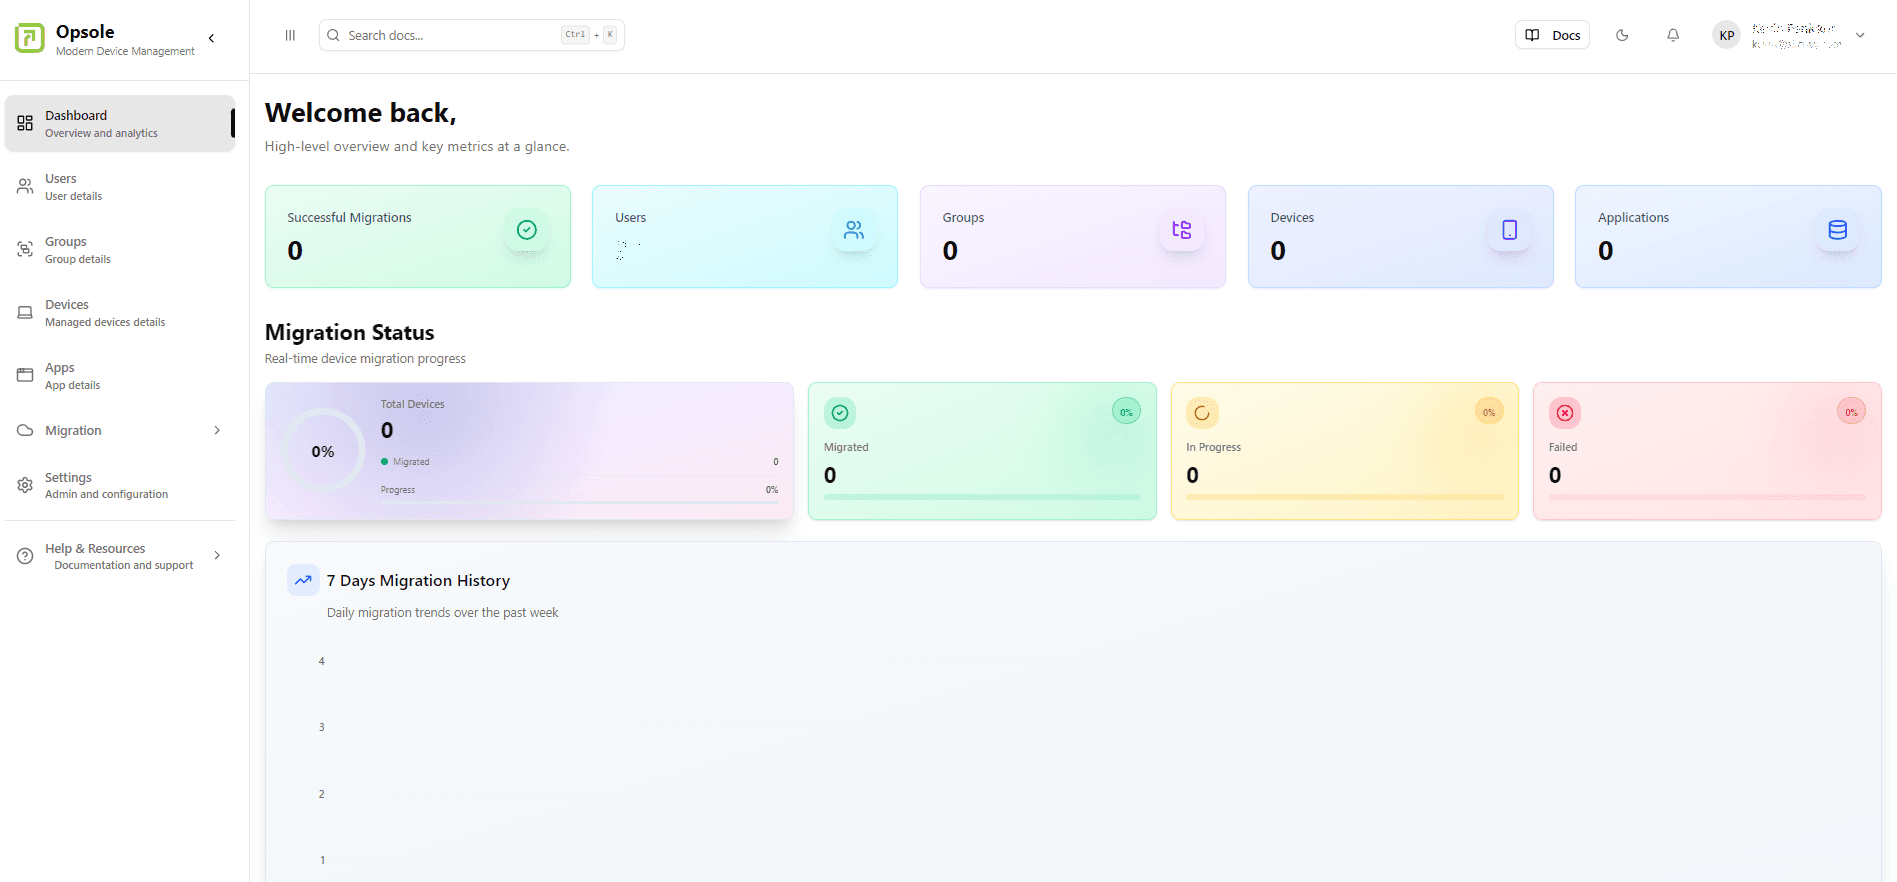Collapse the sidebar with the chevron arrow
The width and height of the screenshot is (1897, 882).
click(211, 38)
